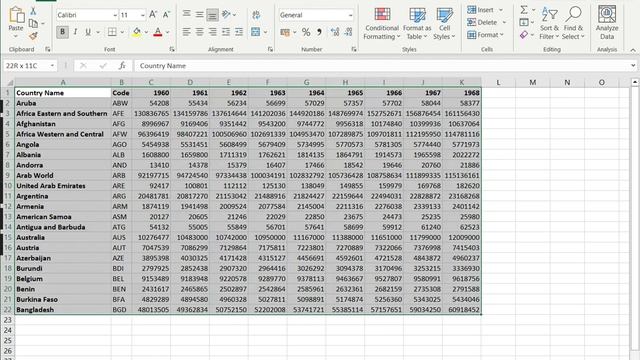This screenshot has width=640, height=360.
Task: Toggle Bold formatting
Action: 62,32
